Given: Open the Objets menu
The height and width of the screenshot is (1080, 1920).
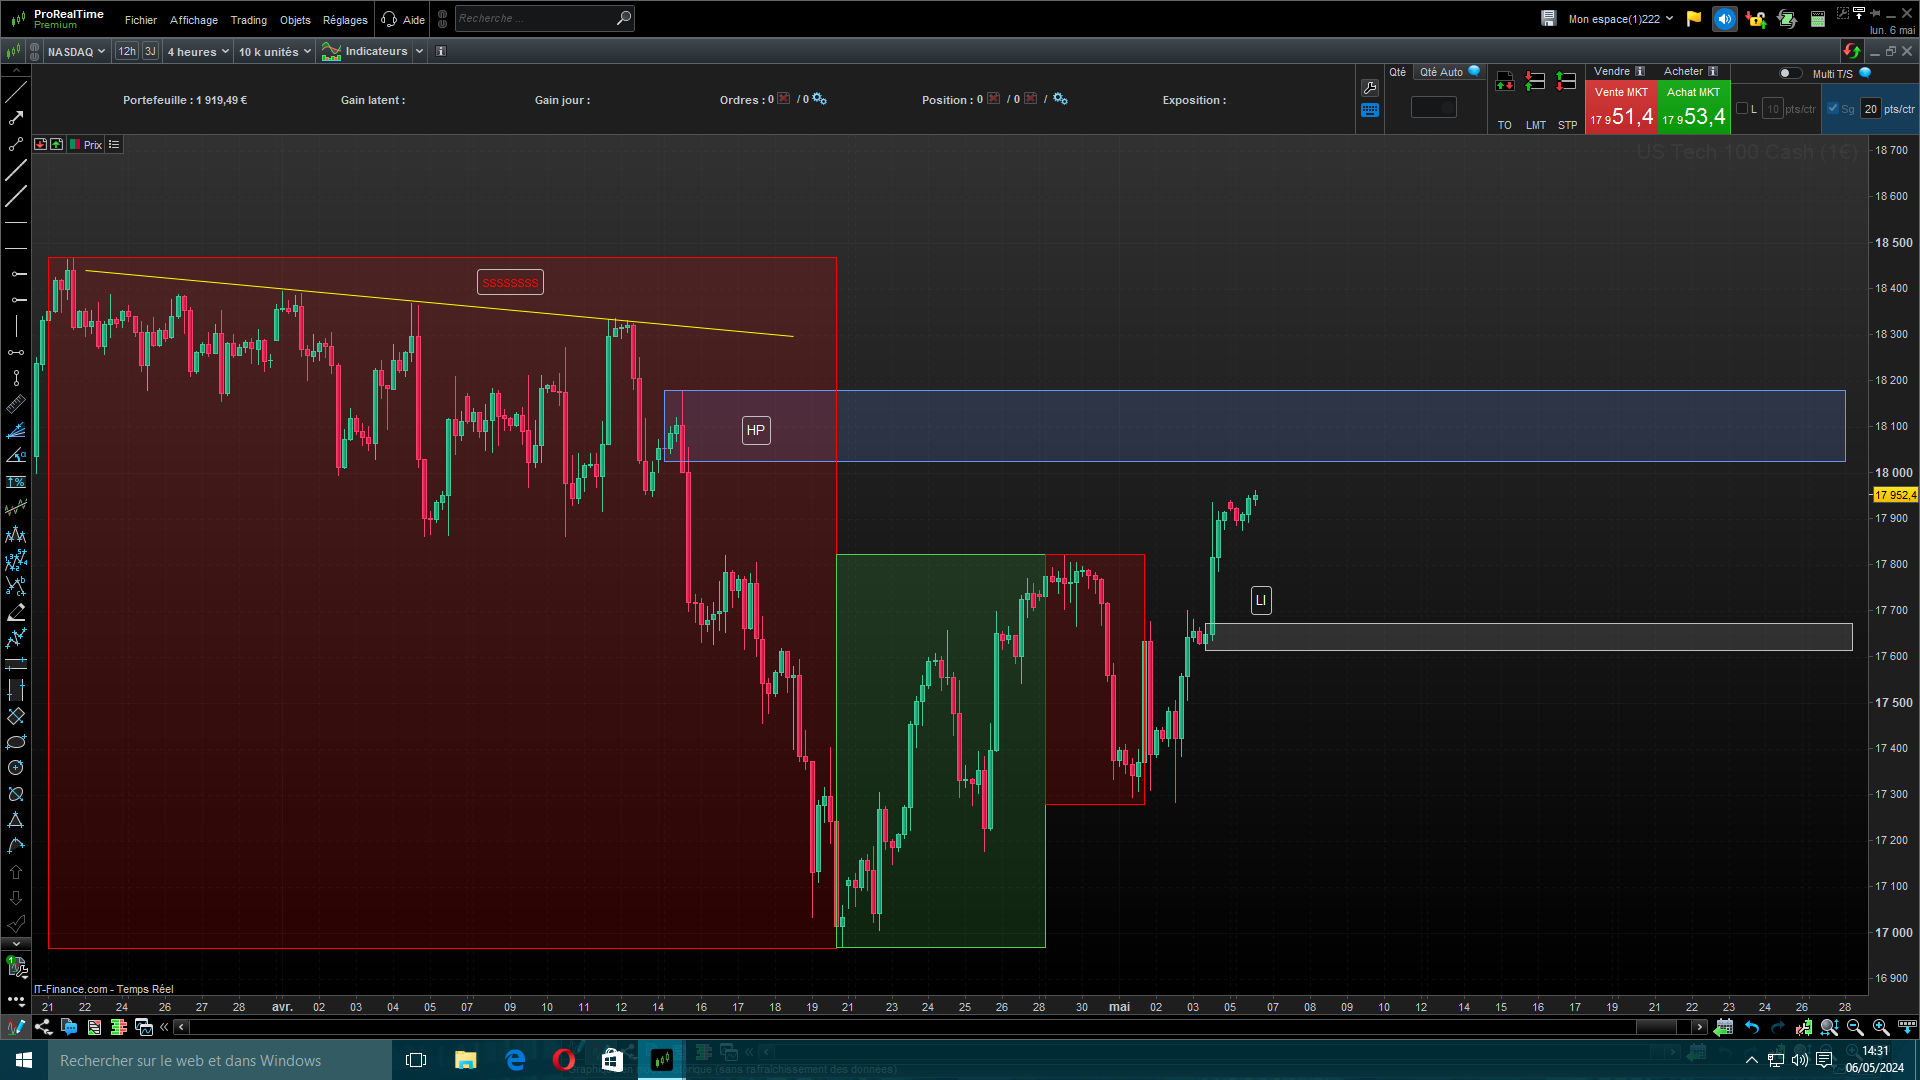Looking at the screenshot, I should point(295,20).
